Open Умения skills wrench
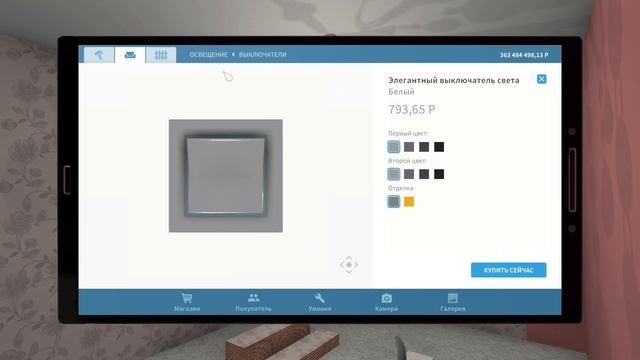The height and width of the screenshot is (360, 640). coord(320,302)
